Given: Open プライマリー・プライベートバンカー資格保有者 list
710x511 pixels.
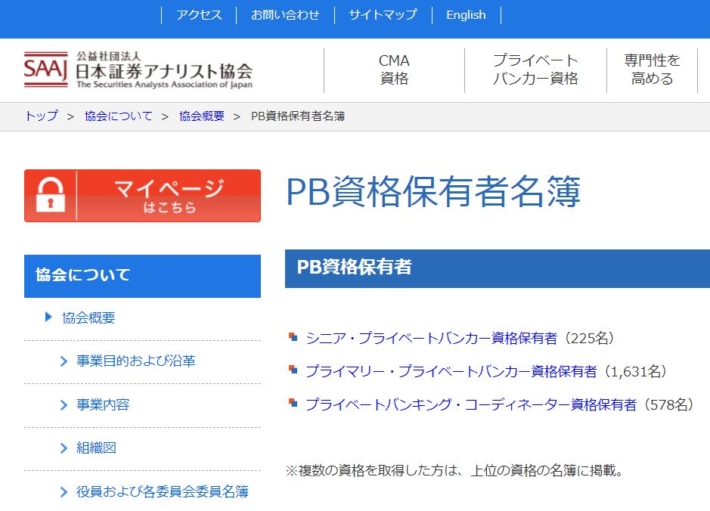Looking at the screenshot, I should click(451, 371).
